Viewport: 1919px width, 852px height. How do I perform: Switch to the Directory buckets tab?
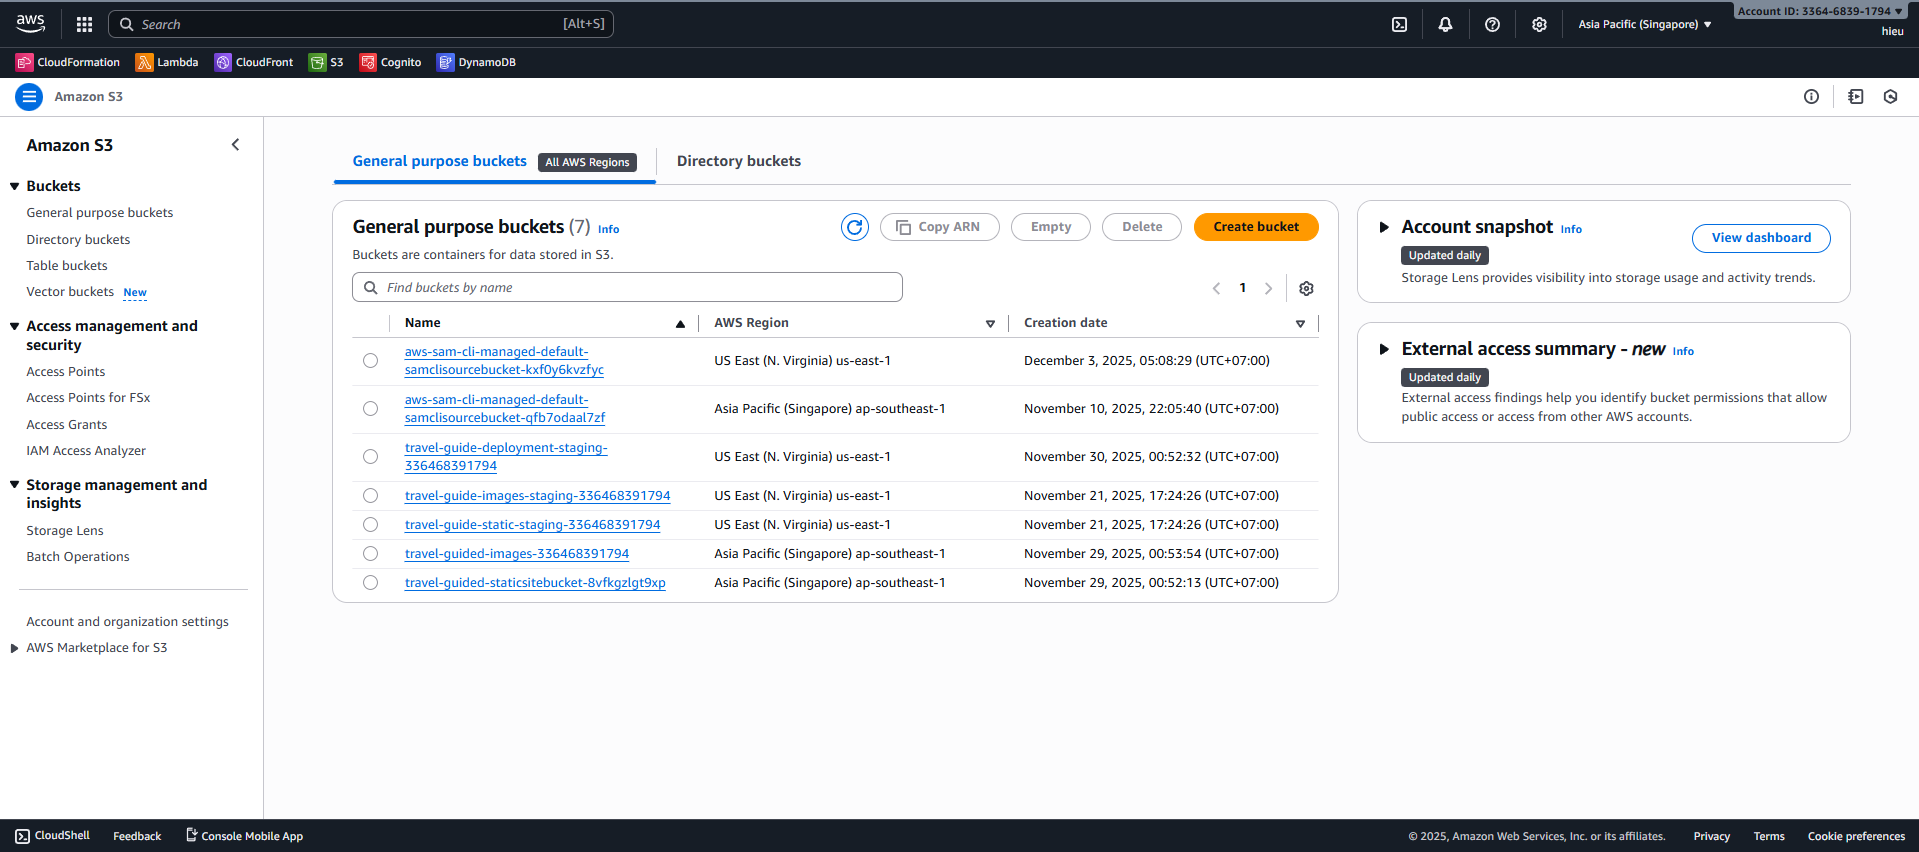pyautogui.click(x=738, y=161)
